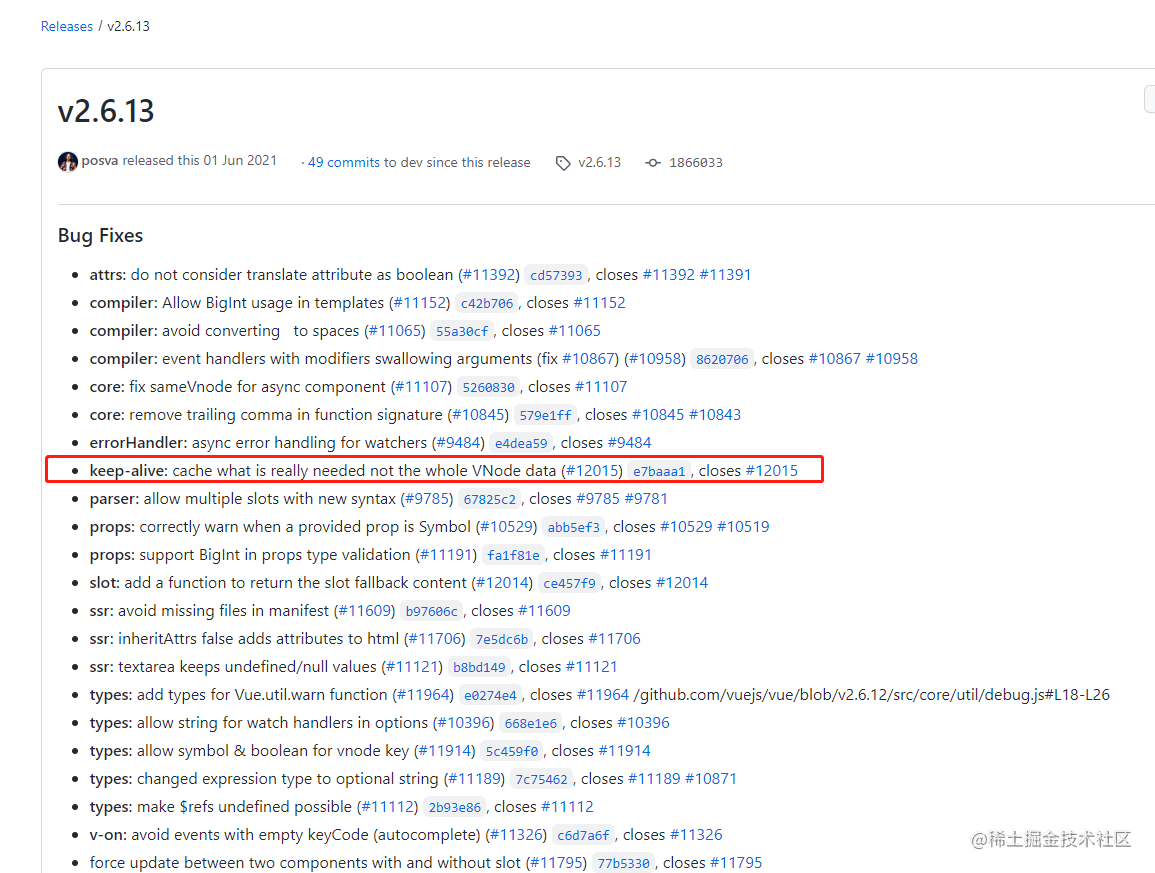Open commit hash 67825c2

coord(489,499)
